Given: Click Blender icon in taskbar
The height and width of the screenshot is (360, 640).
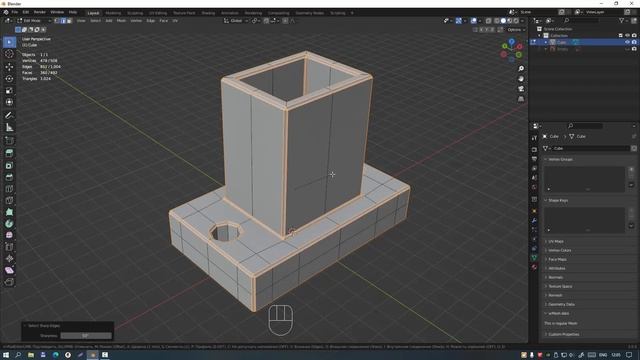Looking at the screenshot, I should [x=93, y=355].
